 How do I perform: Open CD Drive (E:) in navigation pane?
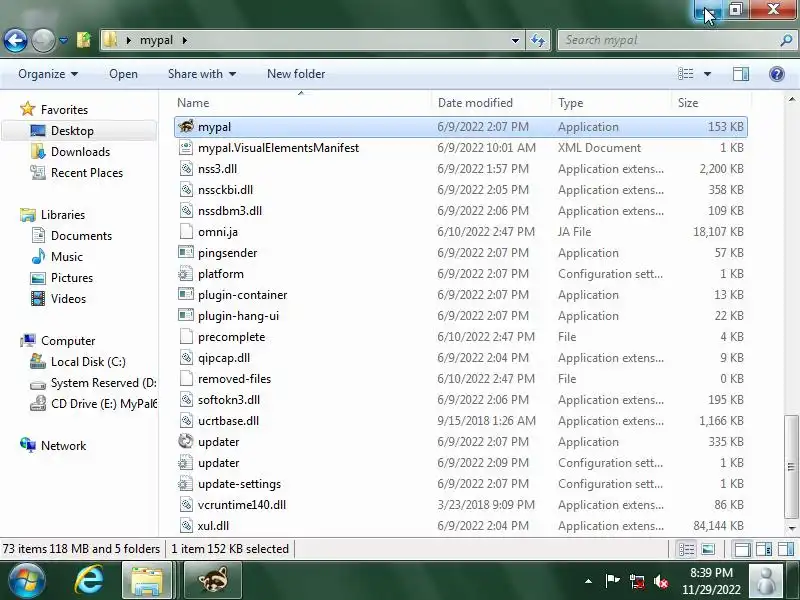pos(104,404)
